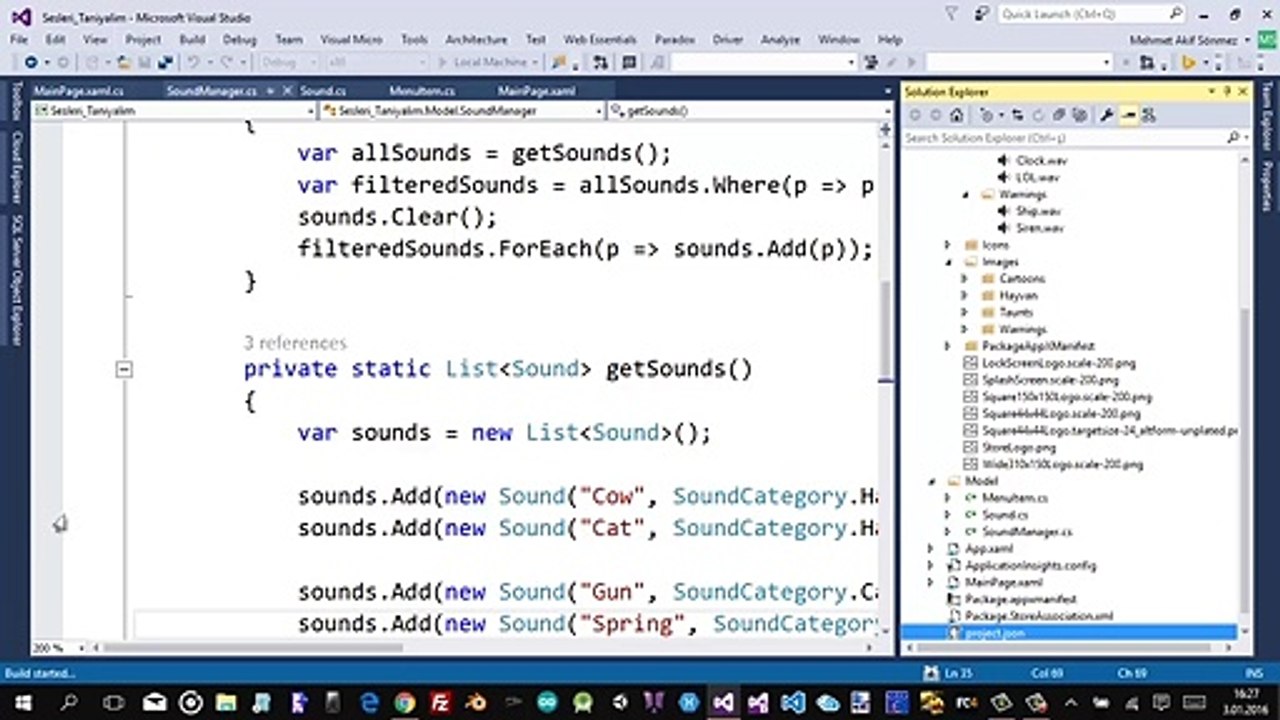
Task: Open the Analyze menu
Action: [x=780, y=39]
